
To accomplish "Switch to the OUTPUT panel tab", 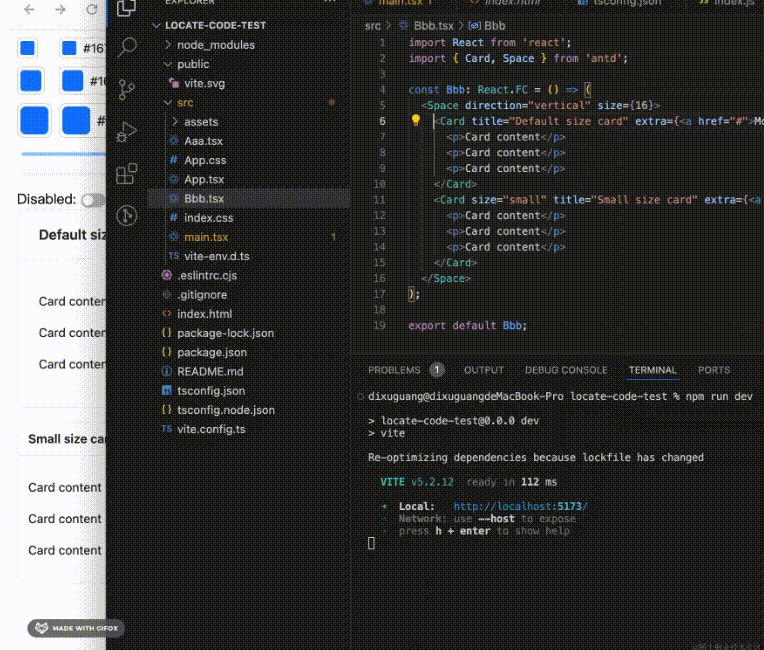I will [484, 370].
